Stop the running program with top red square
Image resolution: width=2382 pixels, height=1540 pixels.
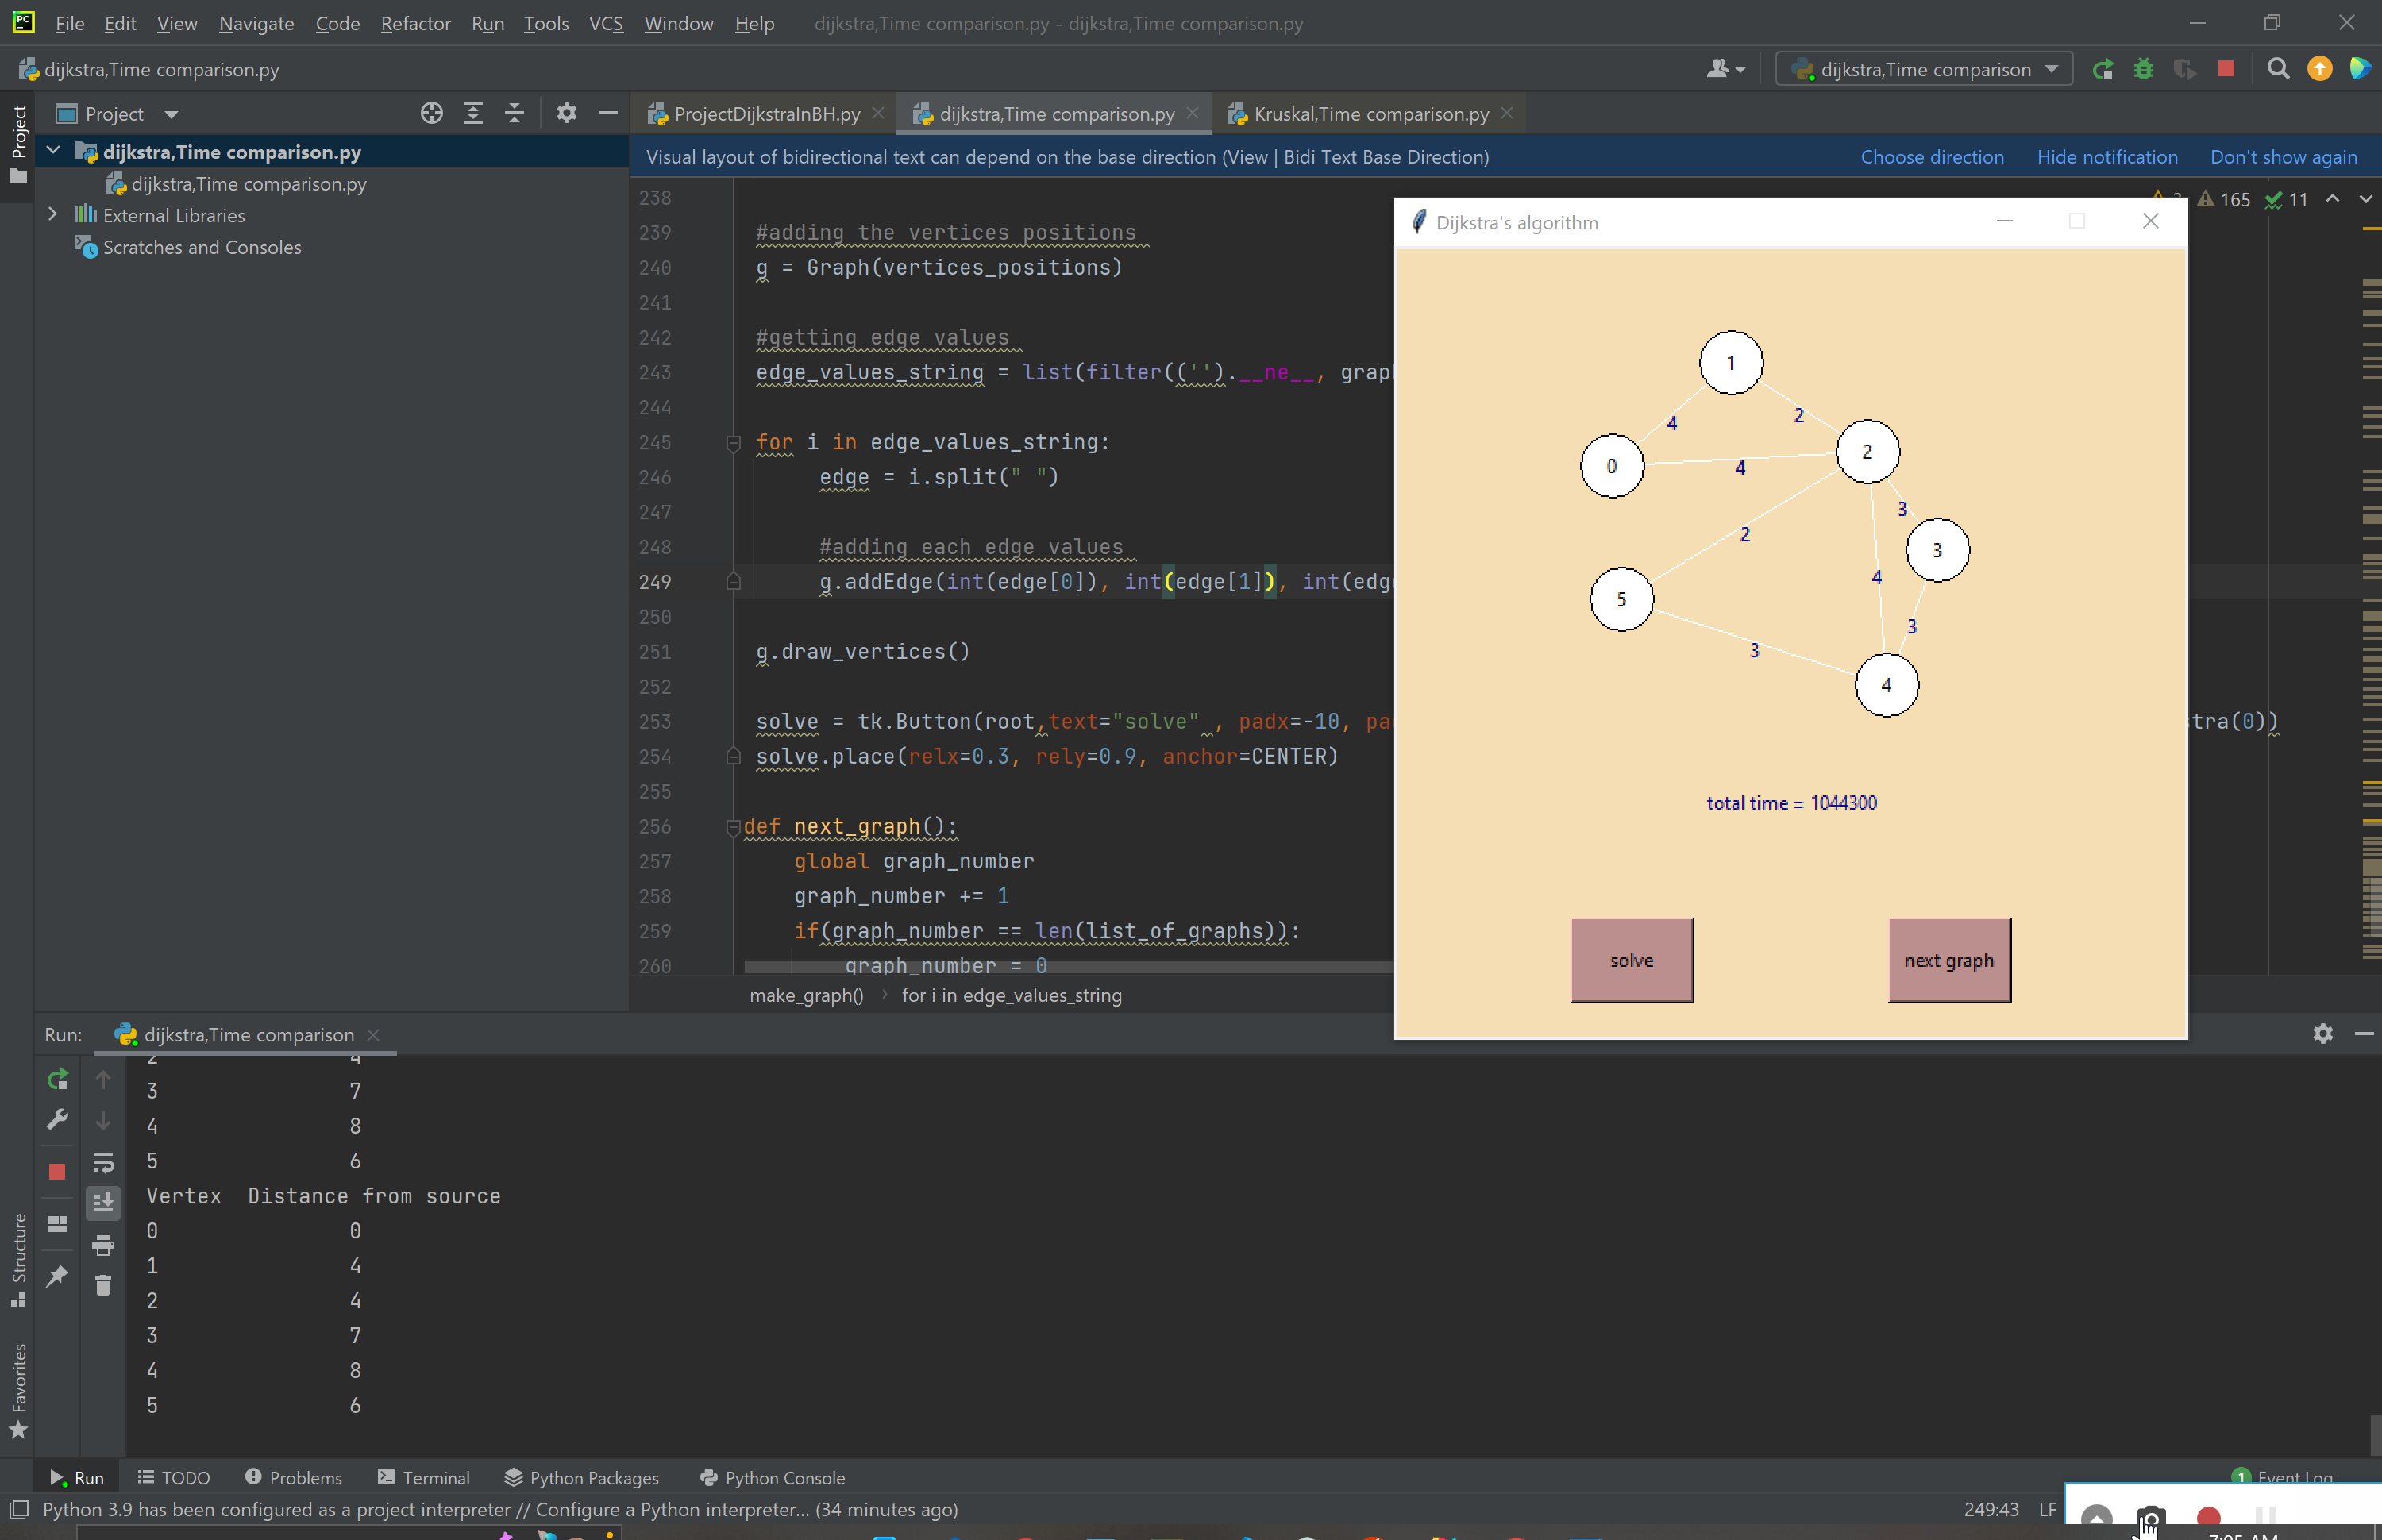click(x=2226, y=69)
